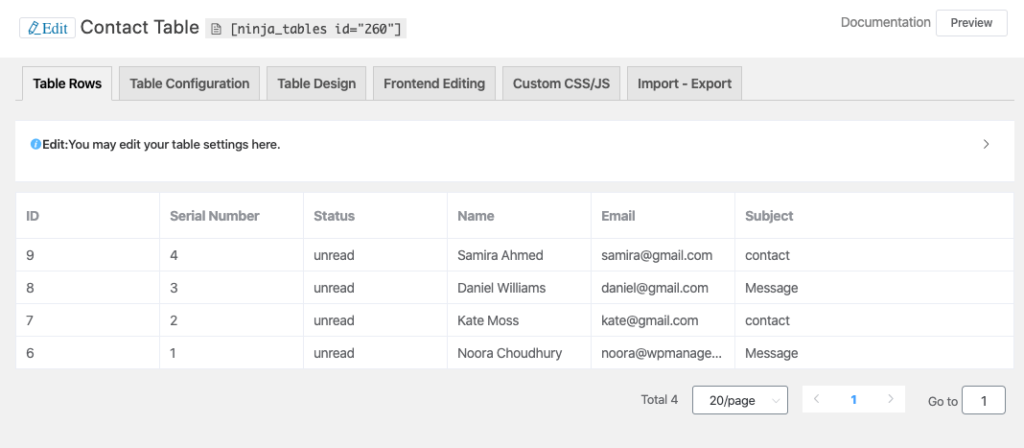Select the Table Rows tab

[x=67, y=84]
